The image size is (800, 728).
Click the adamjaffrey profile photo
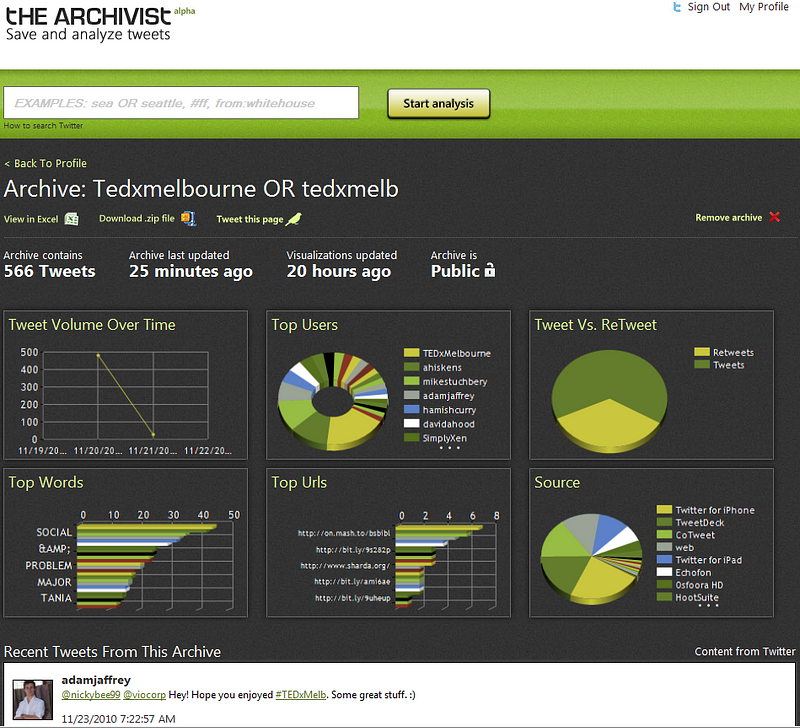point(33,699)
